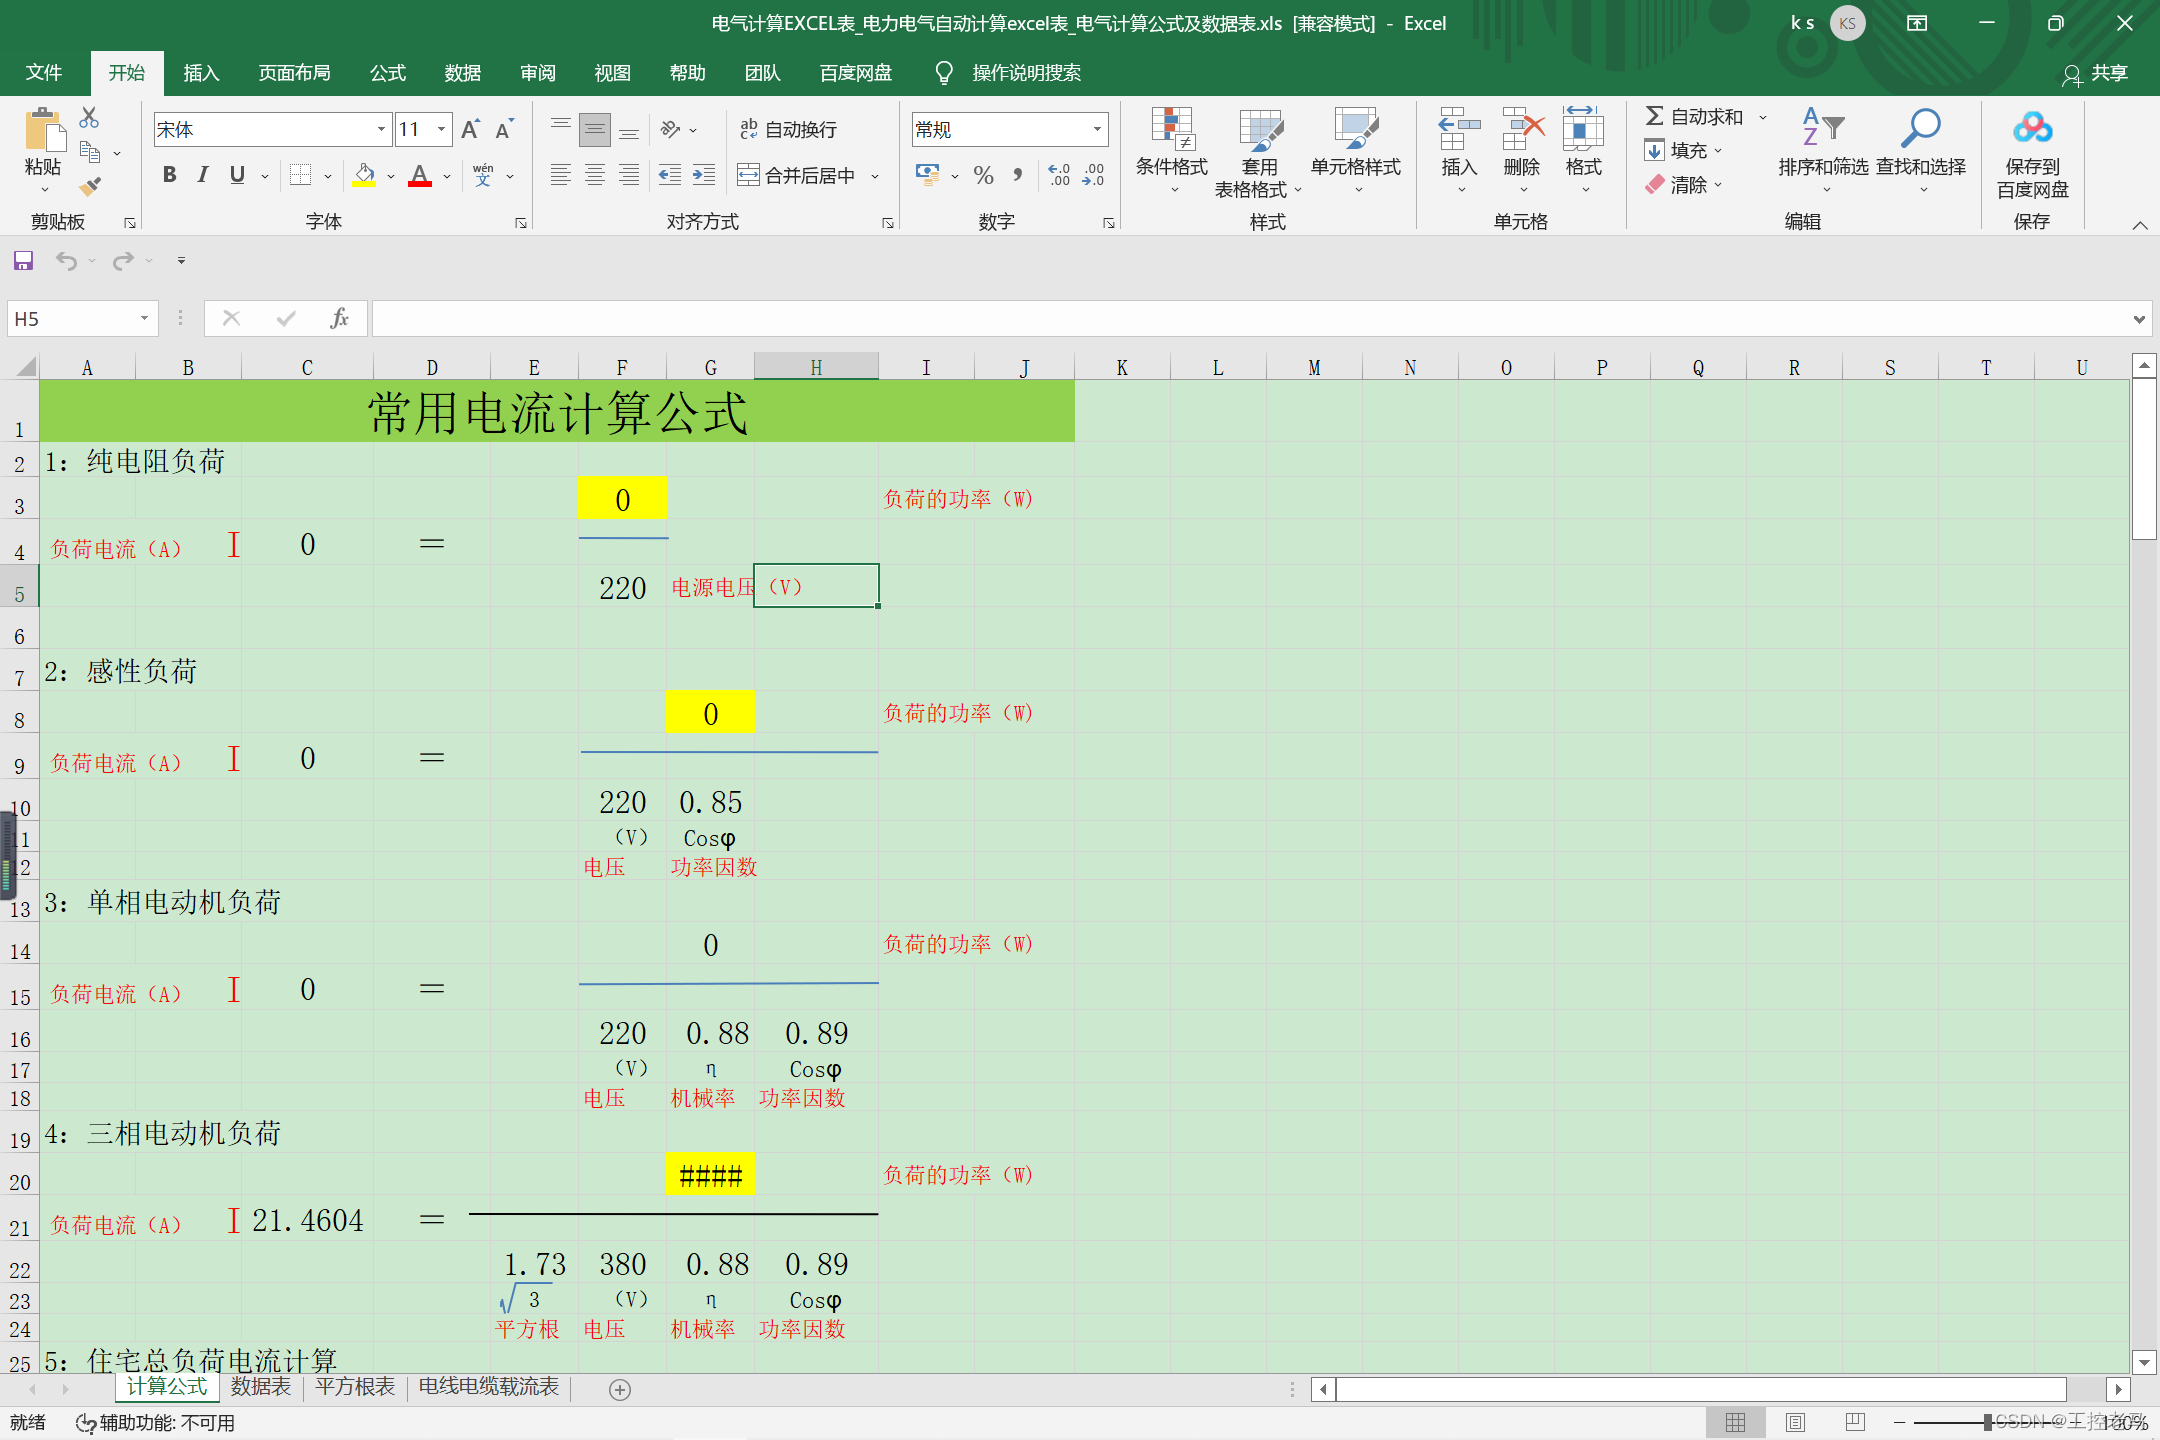Switch to the 公式 ribbon tab
Screen dimensions: 2160x1440
[387, 72]
